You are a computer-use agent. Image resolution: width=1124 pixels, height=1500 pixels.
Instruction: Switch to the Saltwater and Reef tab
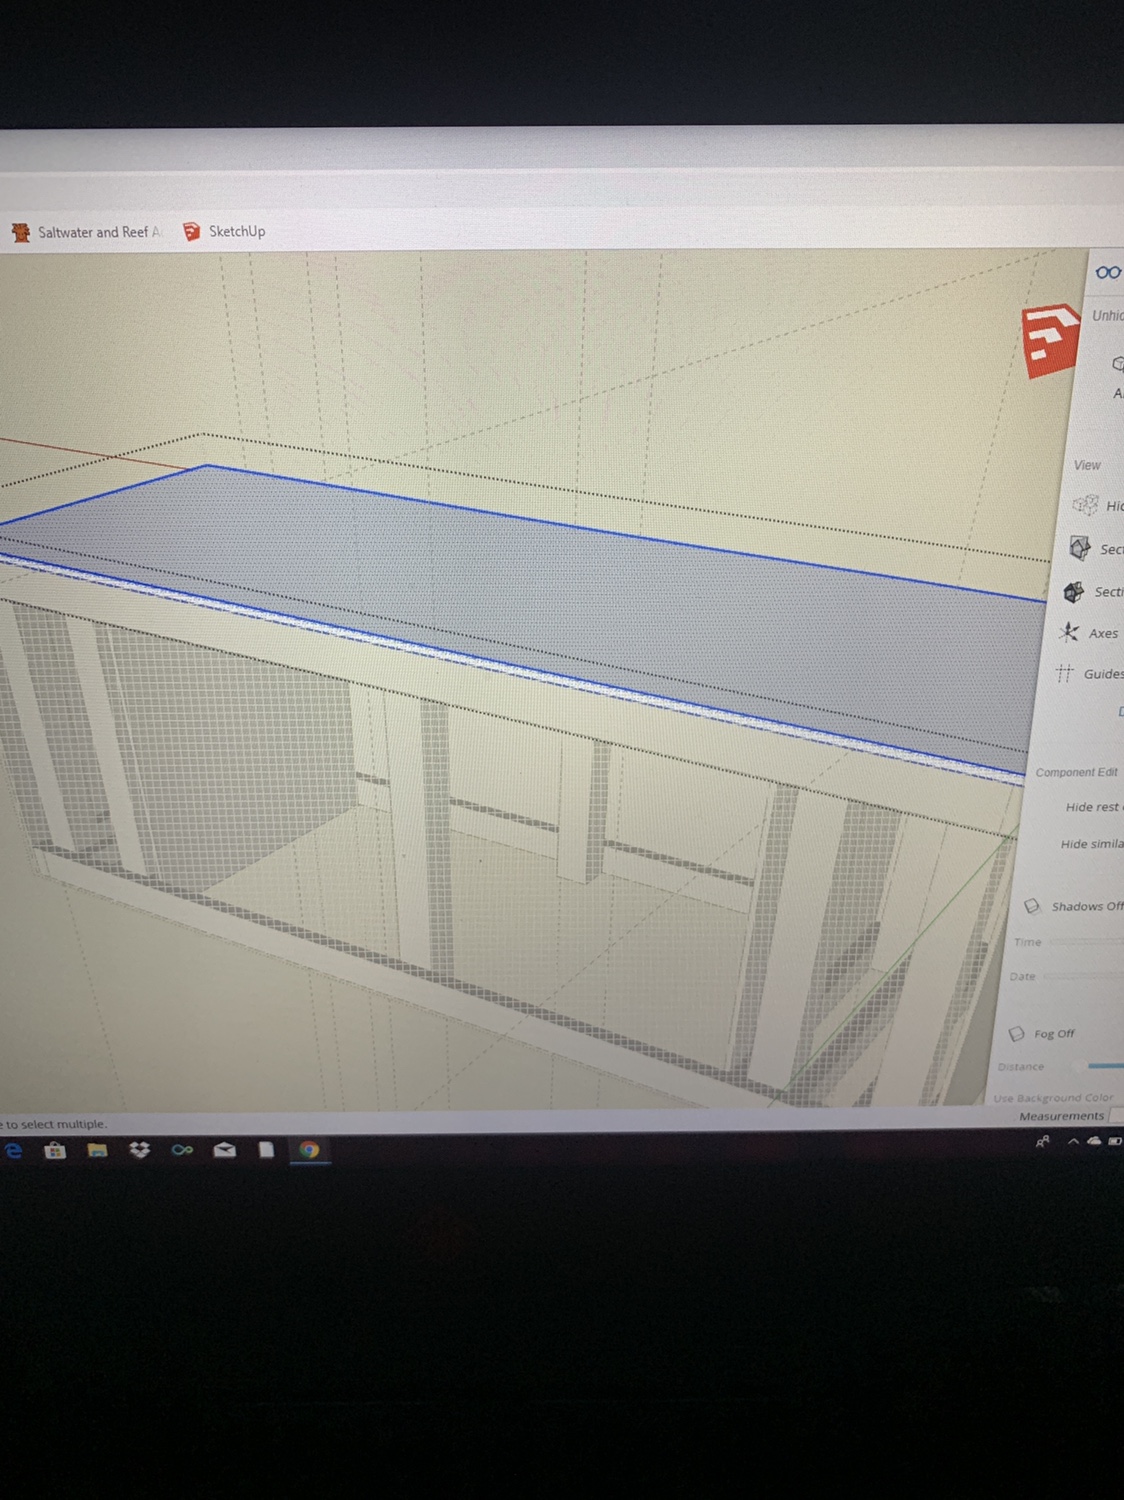pos(87,232)
